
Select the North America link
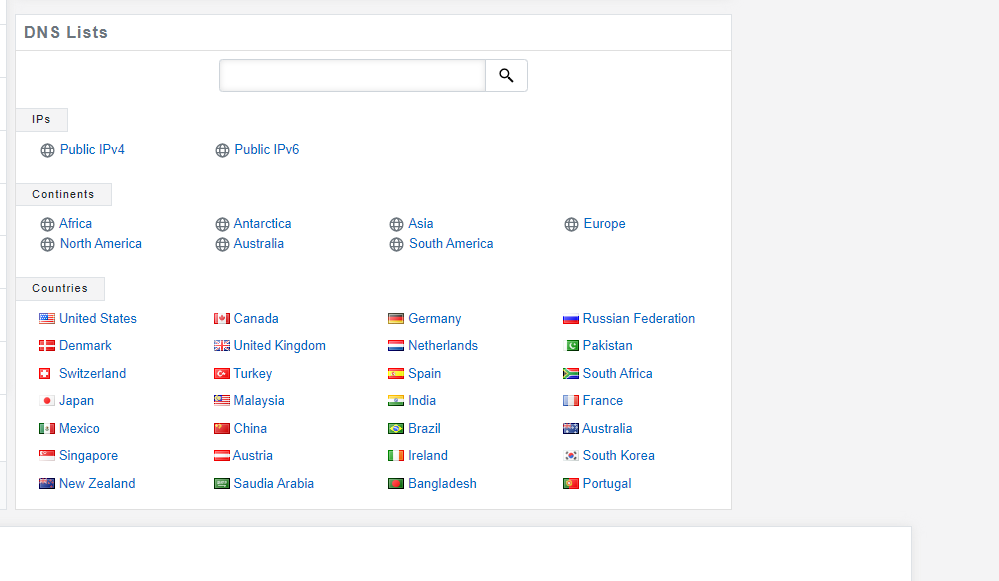101,244
